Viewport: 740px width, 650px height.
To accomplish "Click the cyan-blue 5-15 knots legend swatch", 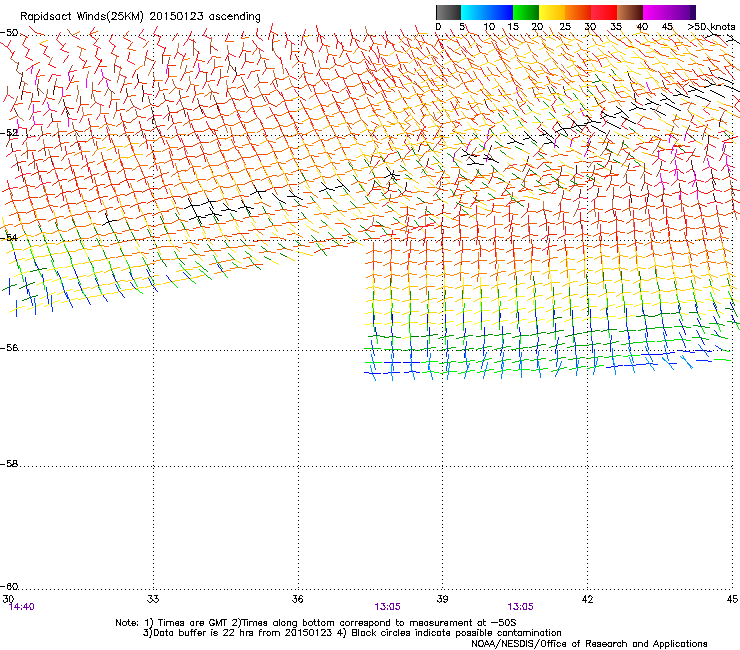I will [x=487, y=12].
